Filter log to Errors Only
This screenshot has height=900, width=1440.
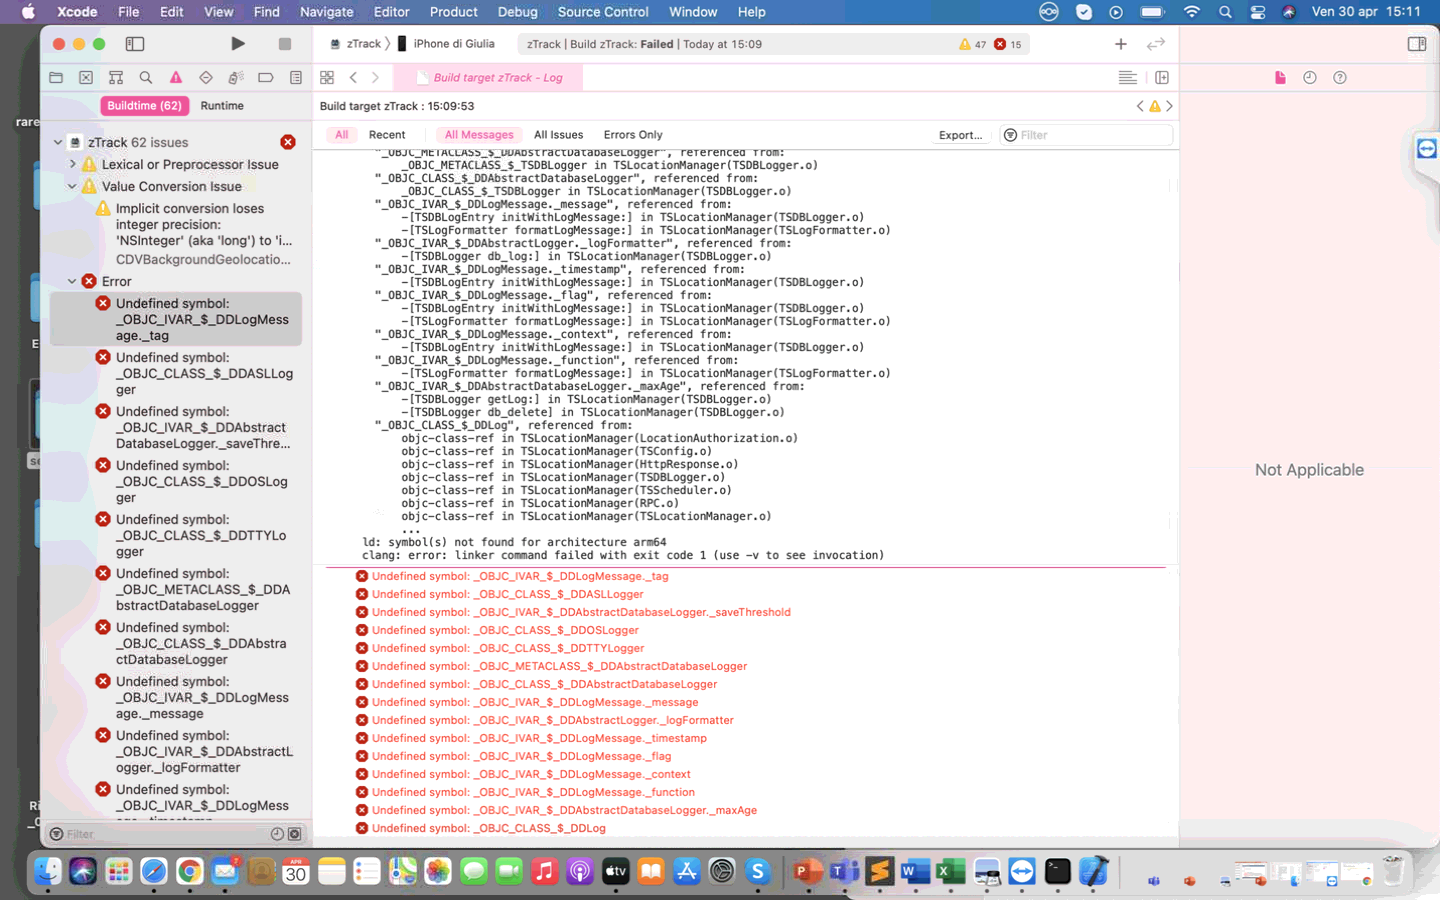[632, 134]
